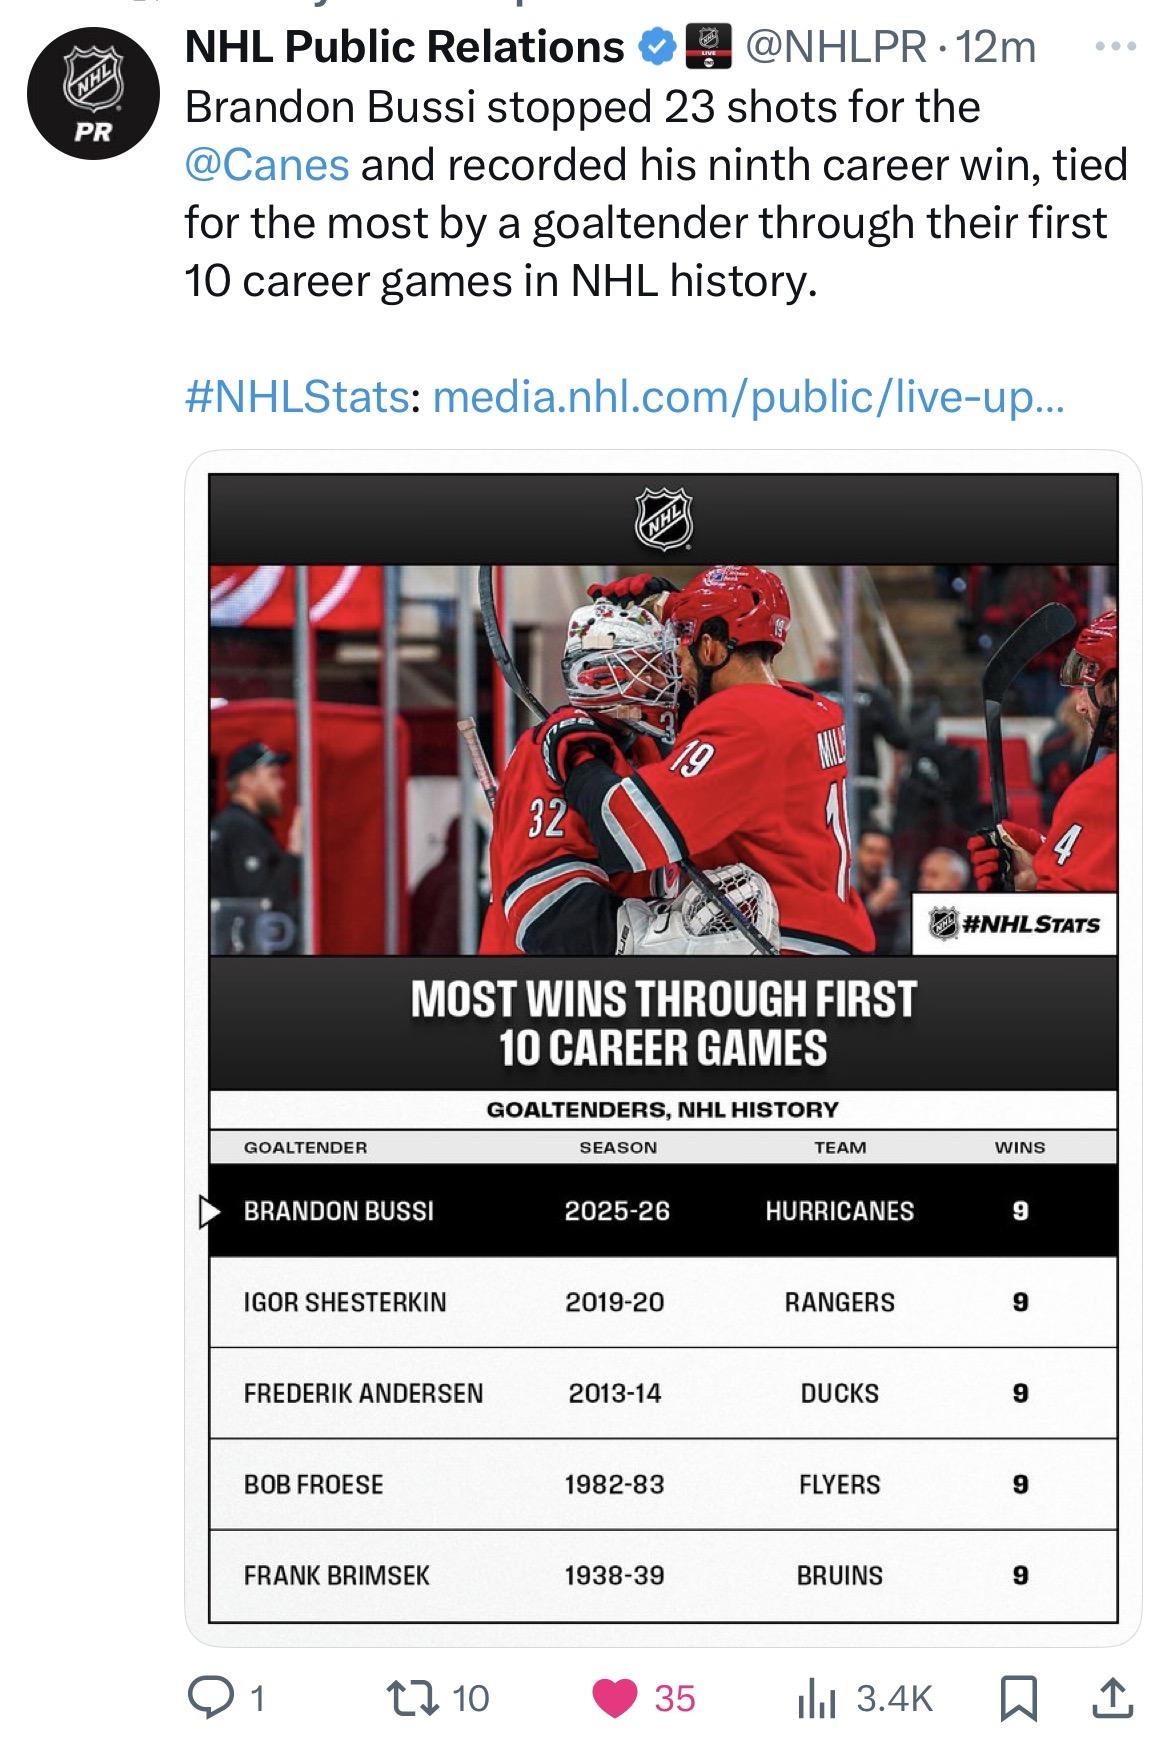Image resolution: width=1151 pixels, height=1743 pixels.
Task: Open the media.nhl.com link
Action: pyautogui.click(x=749, y=397)
